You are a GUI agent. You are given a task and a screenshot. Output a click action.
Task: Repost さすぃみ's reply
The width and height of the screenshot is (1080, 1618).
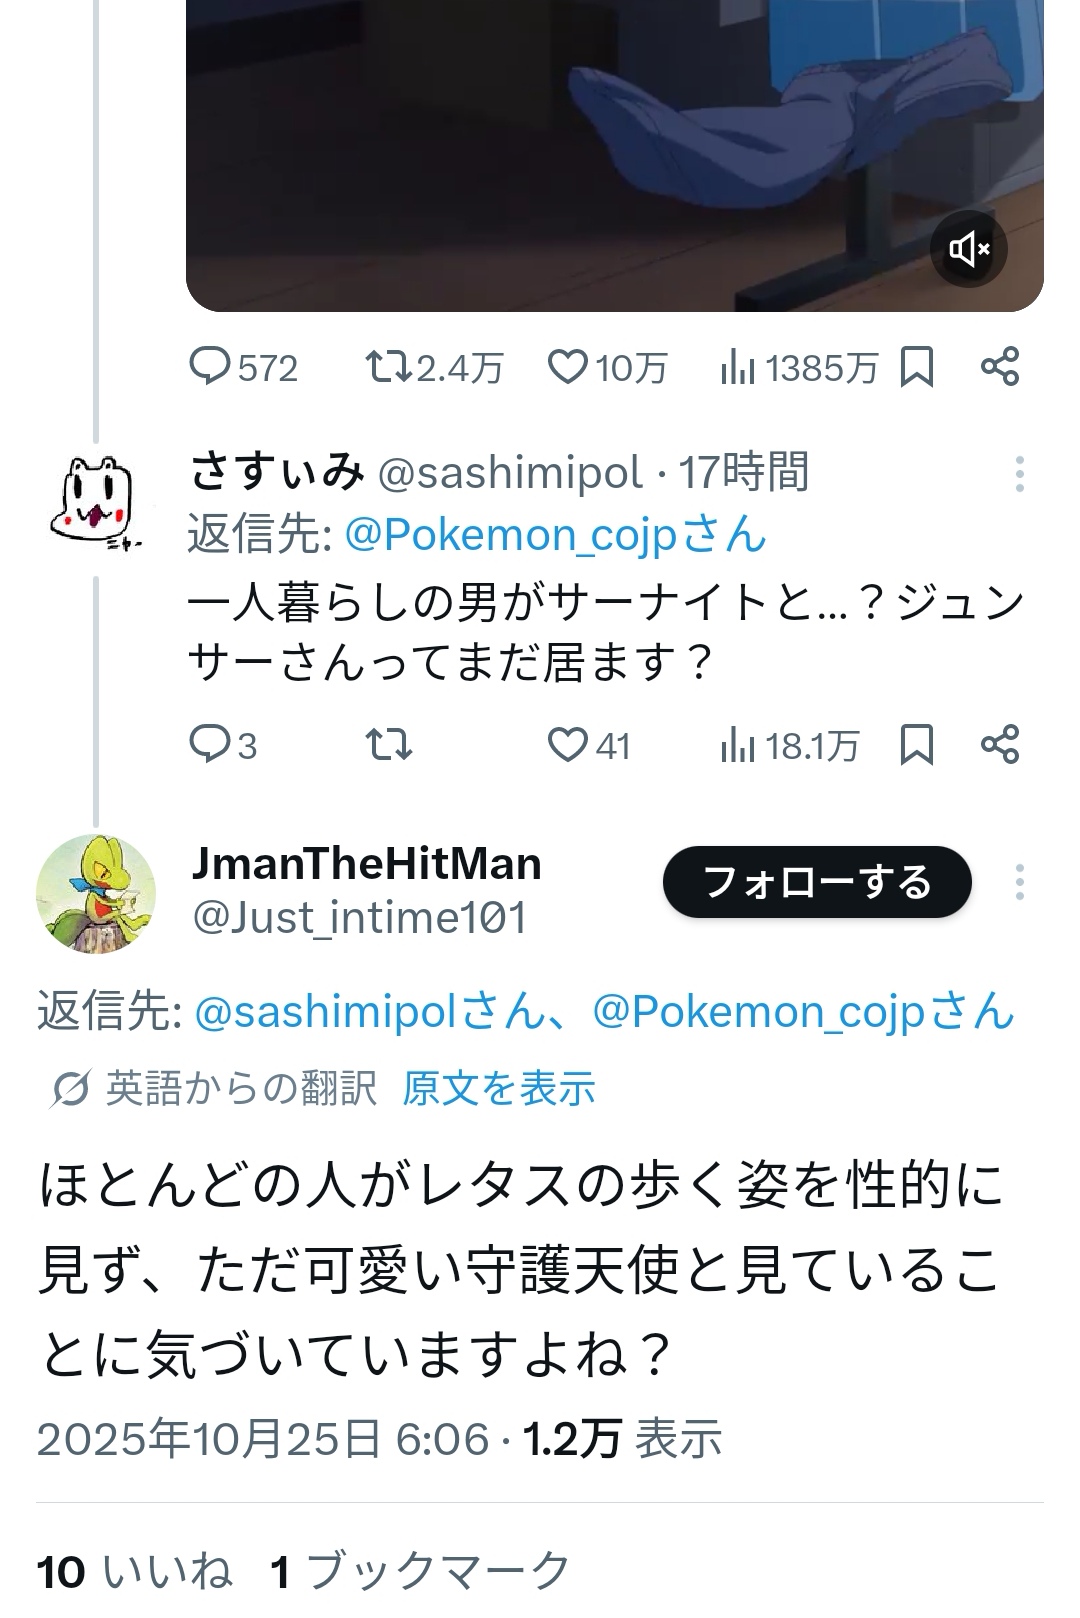[388, 745]
